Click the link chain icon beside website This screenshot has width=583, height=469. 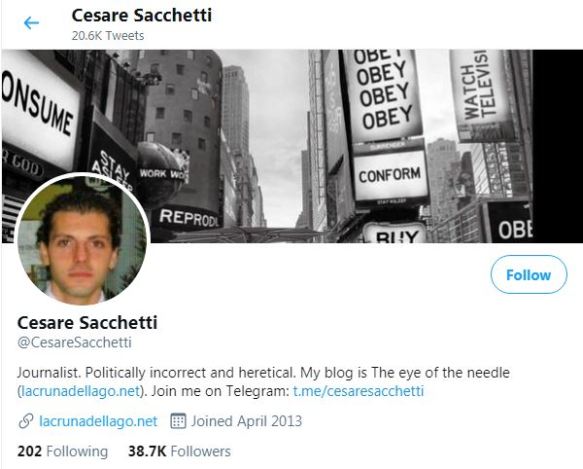pyautogui.click(x=26, y=421)
